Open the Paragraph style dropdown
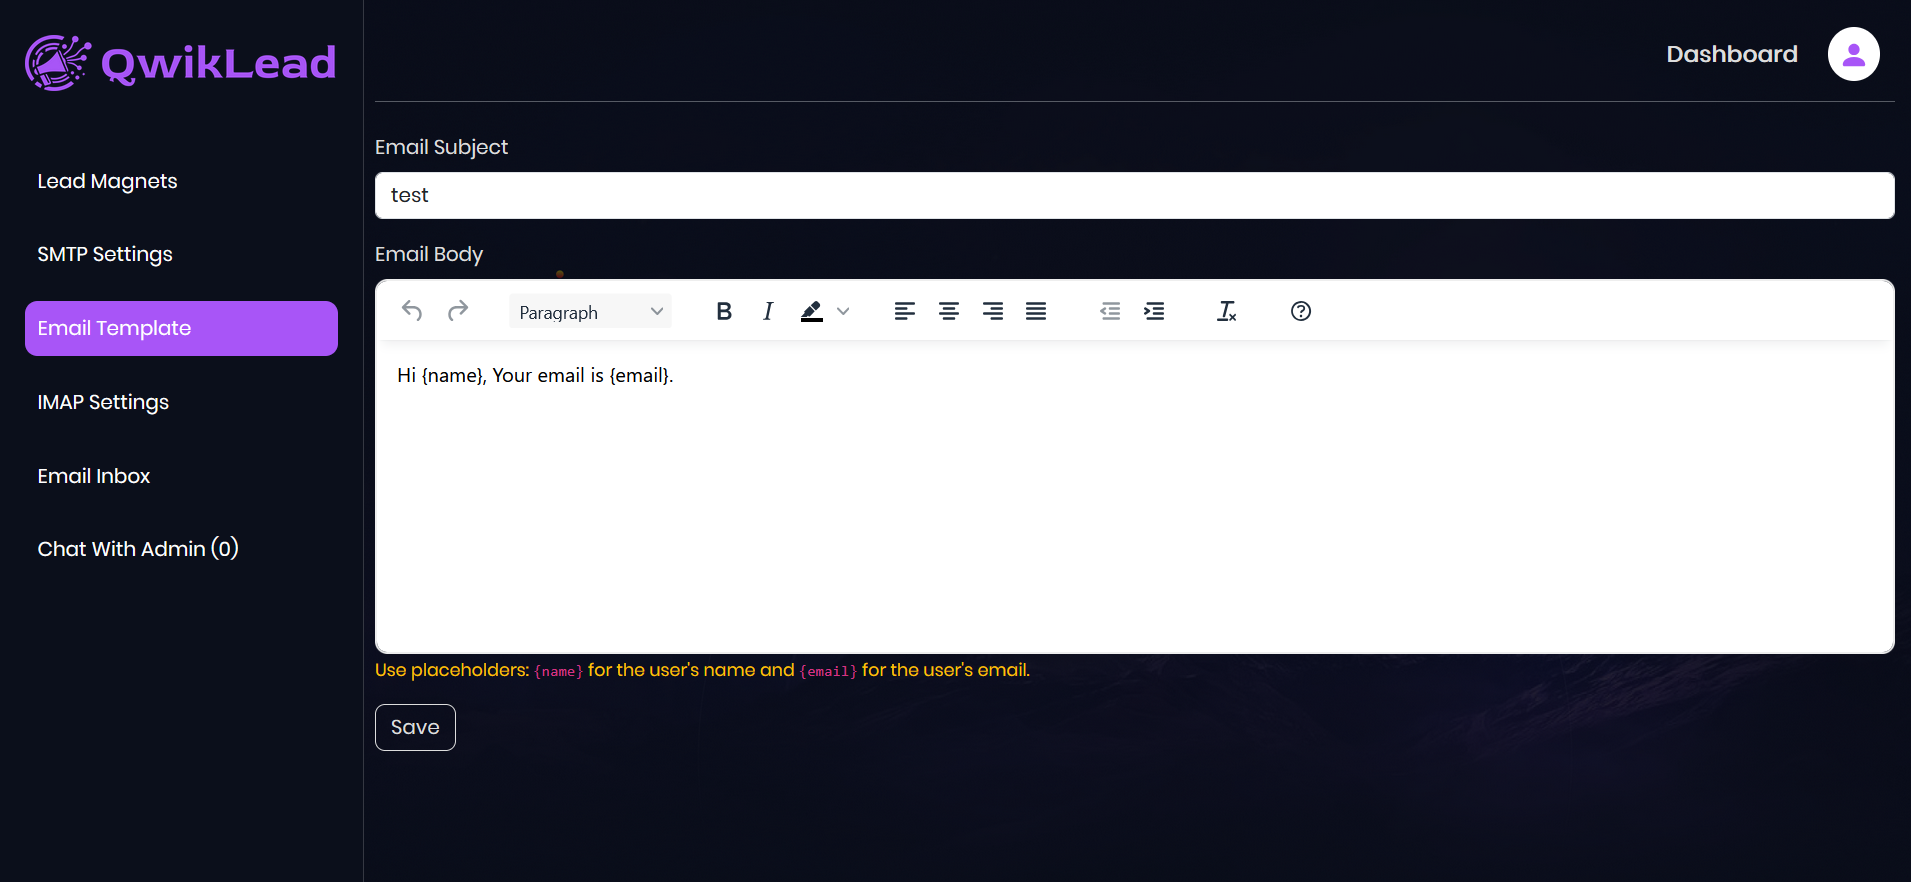This screenshot has height=882, width=1911. pyautogui.click(x=590, y=311)
